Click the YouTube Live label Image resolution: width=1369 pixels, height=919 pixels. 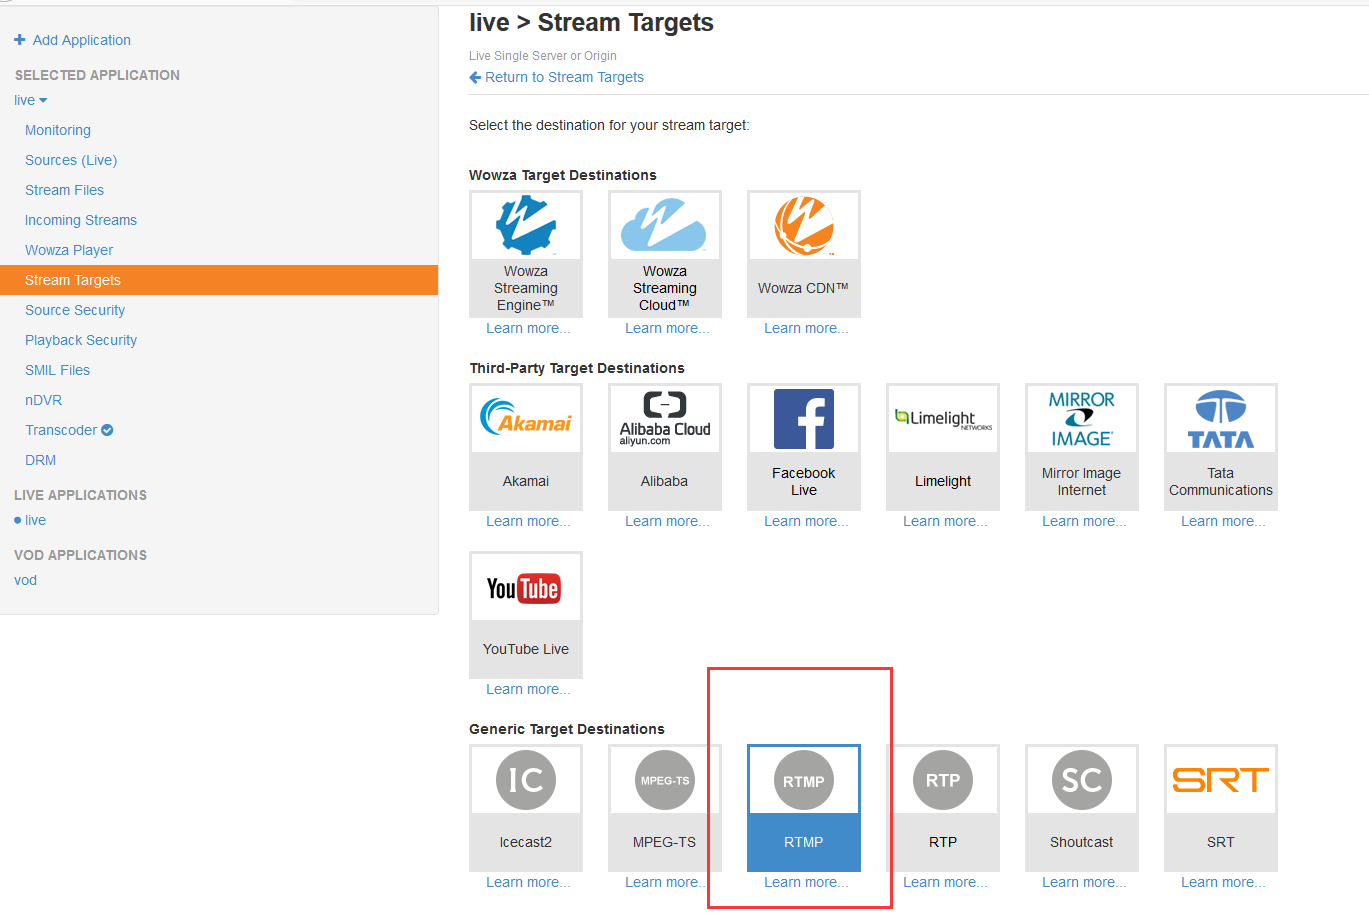tap(526, 649)
